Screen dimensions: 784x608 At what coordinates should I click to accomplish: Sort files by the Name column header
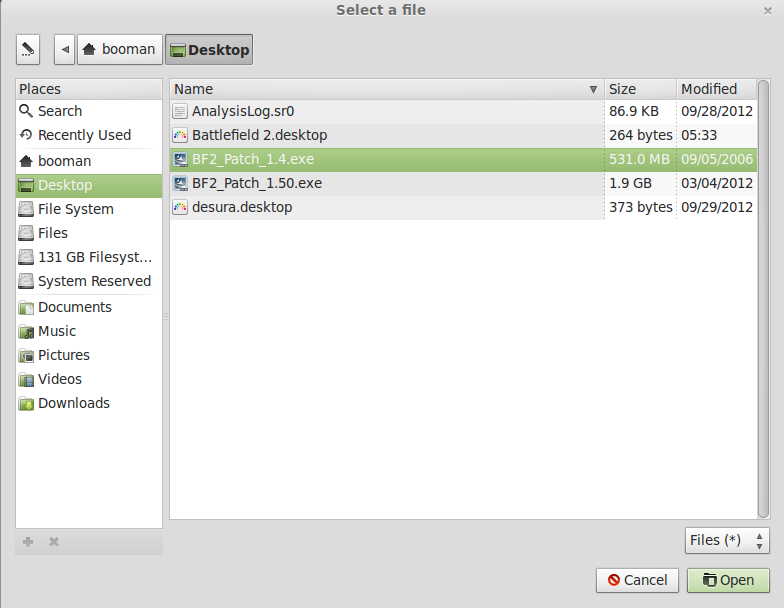pos(387,89)
